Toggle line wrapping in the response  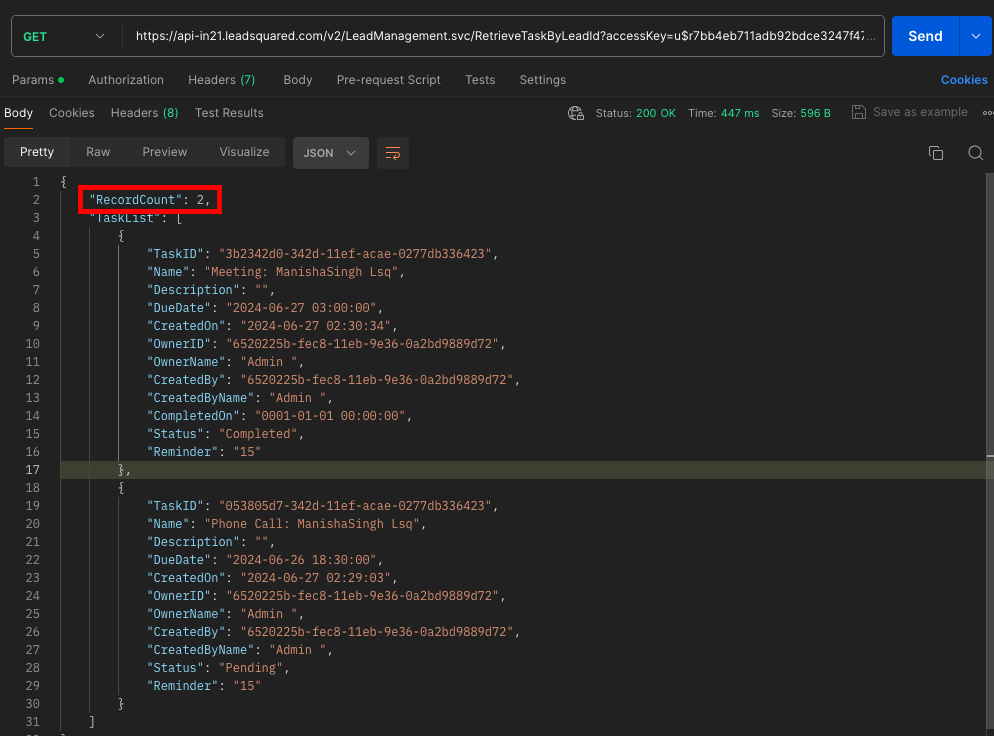(393, 153)
